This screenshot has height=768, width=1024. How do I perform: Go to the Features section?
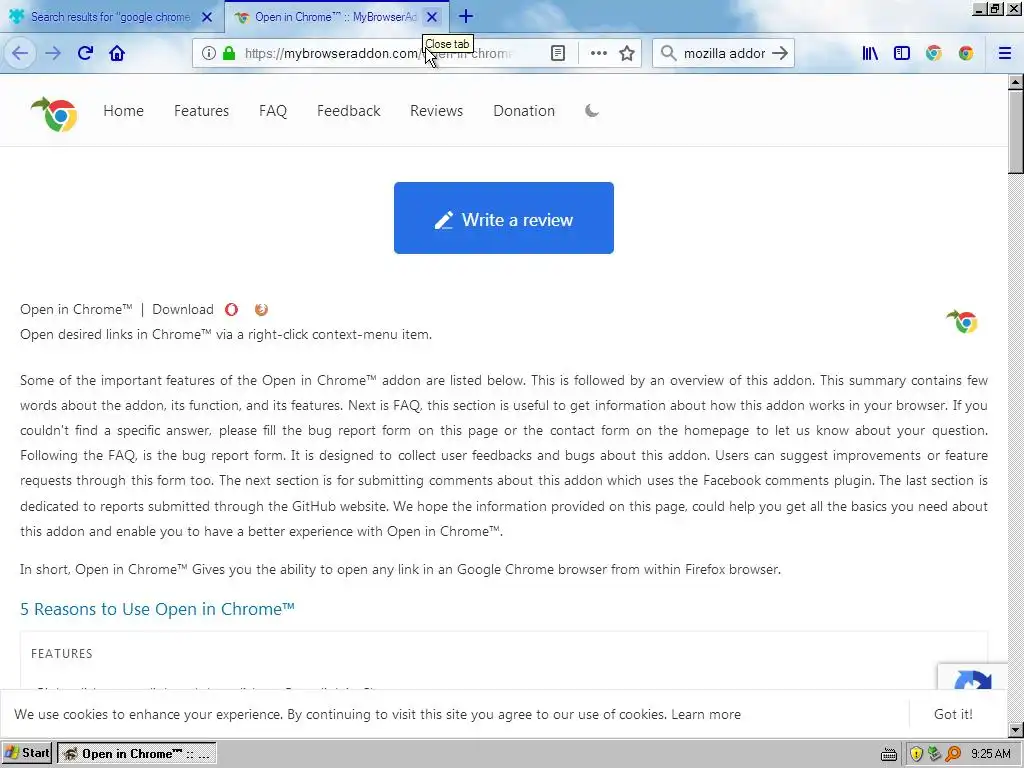click(201, 111)
